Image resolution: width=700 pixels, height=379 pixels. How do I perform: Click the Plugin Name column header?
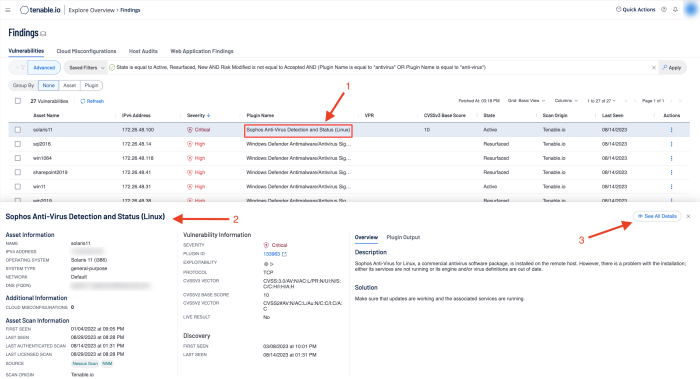(x=260, y=115)
